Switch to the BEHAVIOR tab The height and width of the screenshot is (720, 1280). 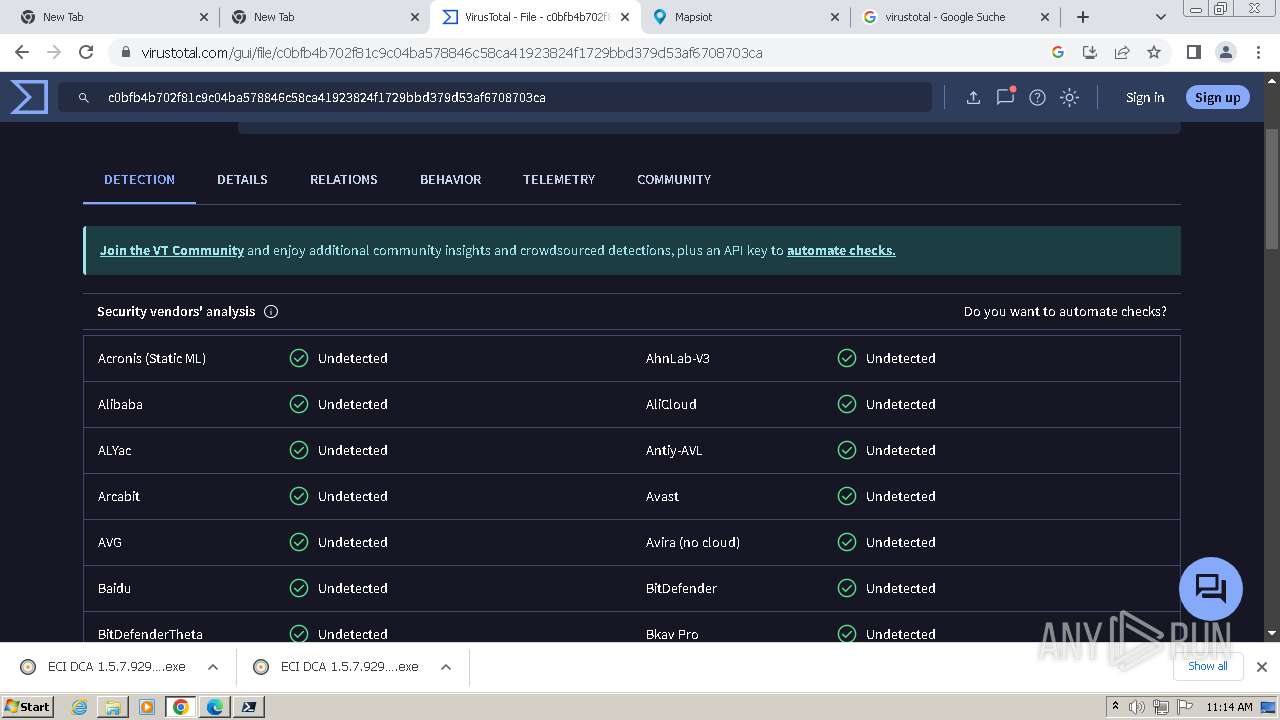click(450, 179)
